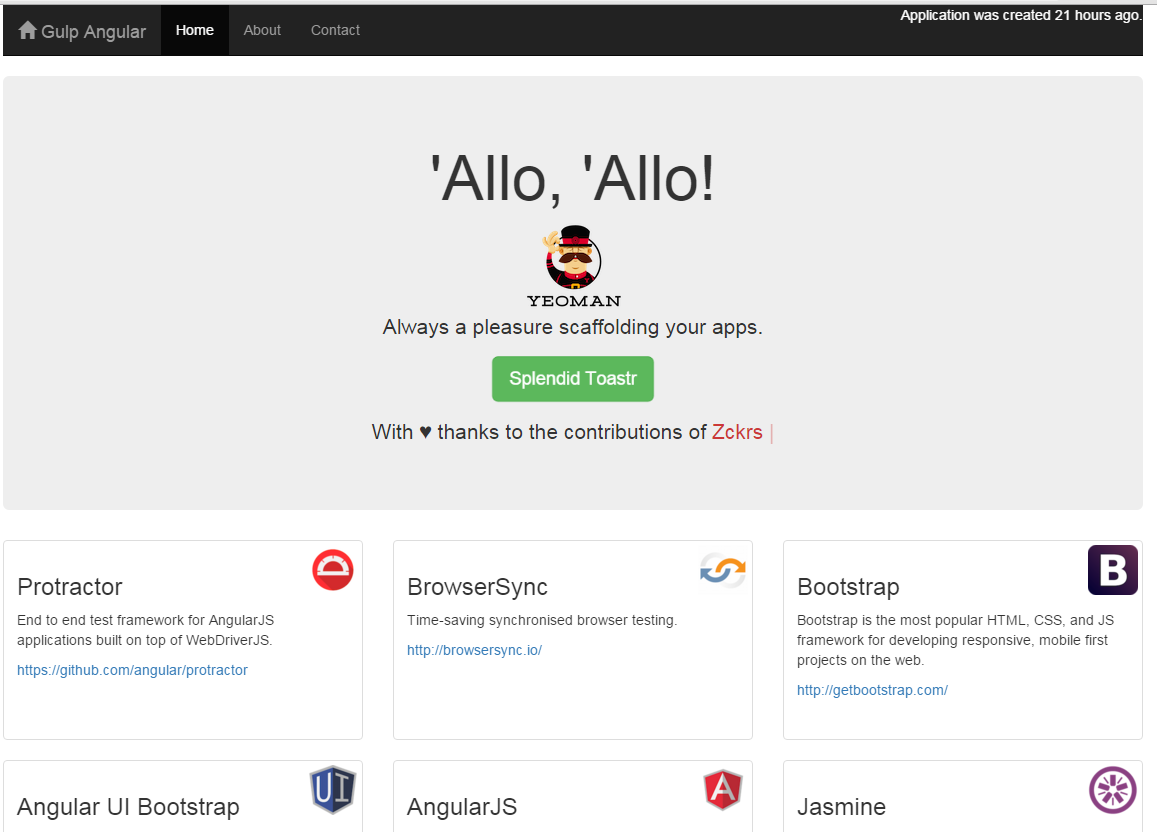1157x832 pixels.
Task: Click the Protractor card heading
Action: (x=69, y=587)
